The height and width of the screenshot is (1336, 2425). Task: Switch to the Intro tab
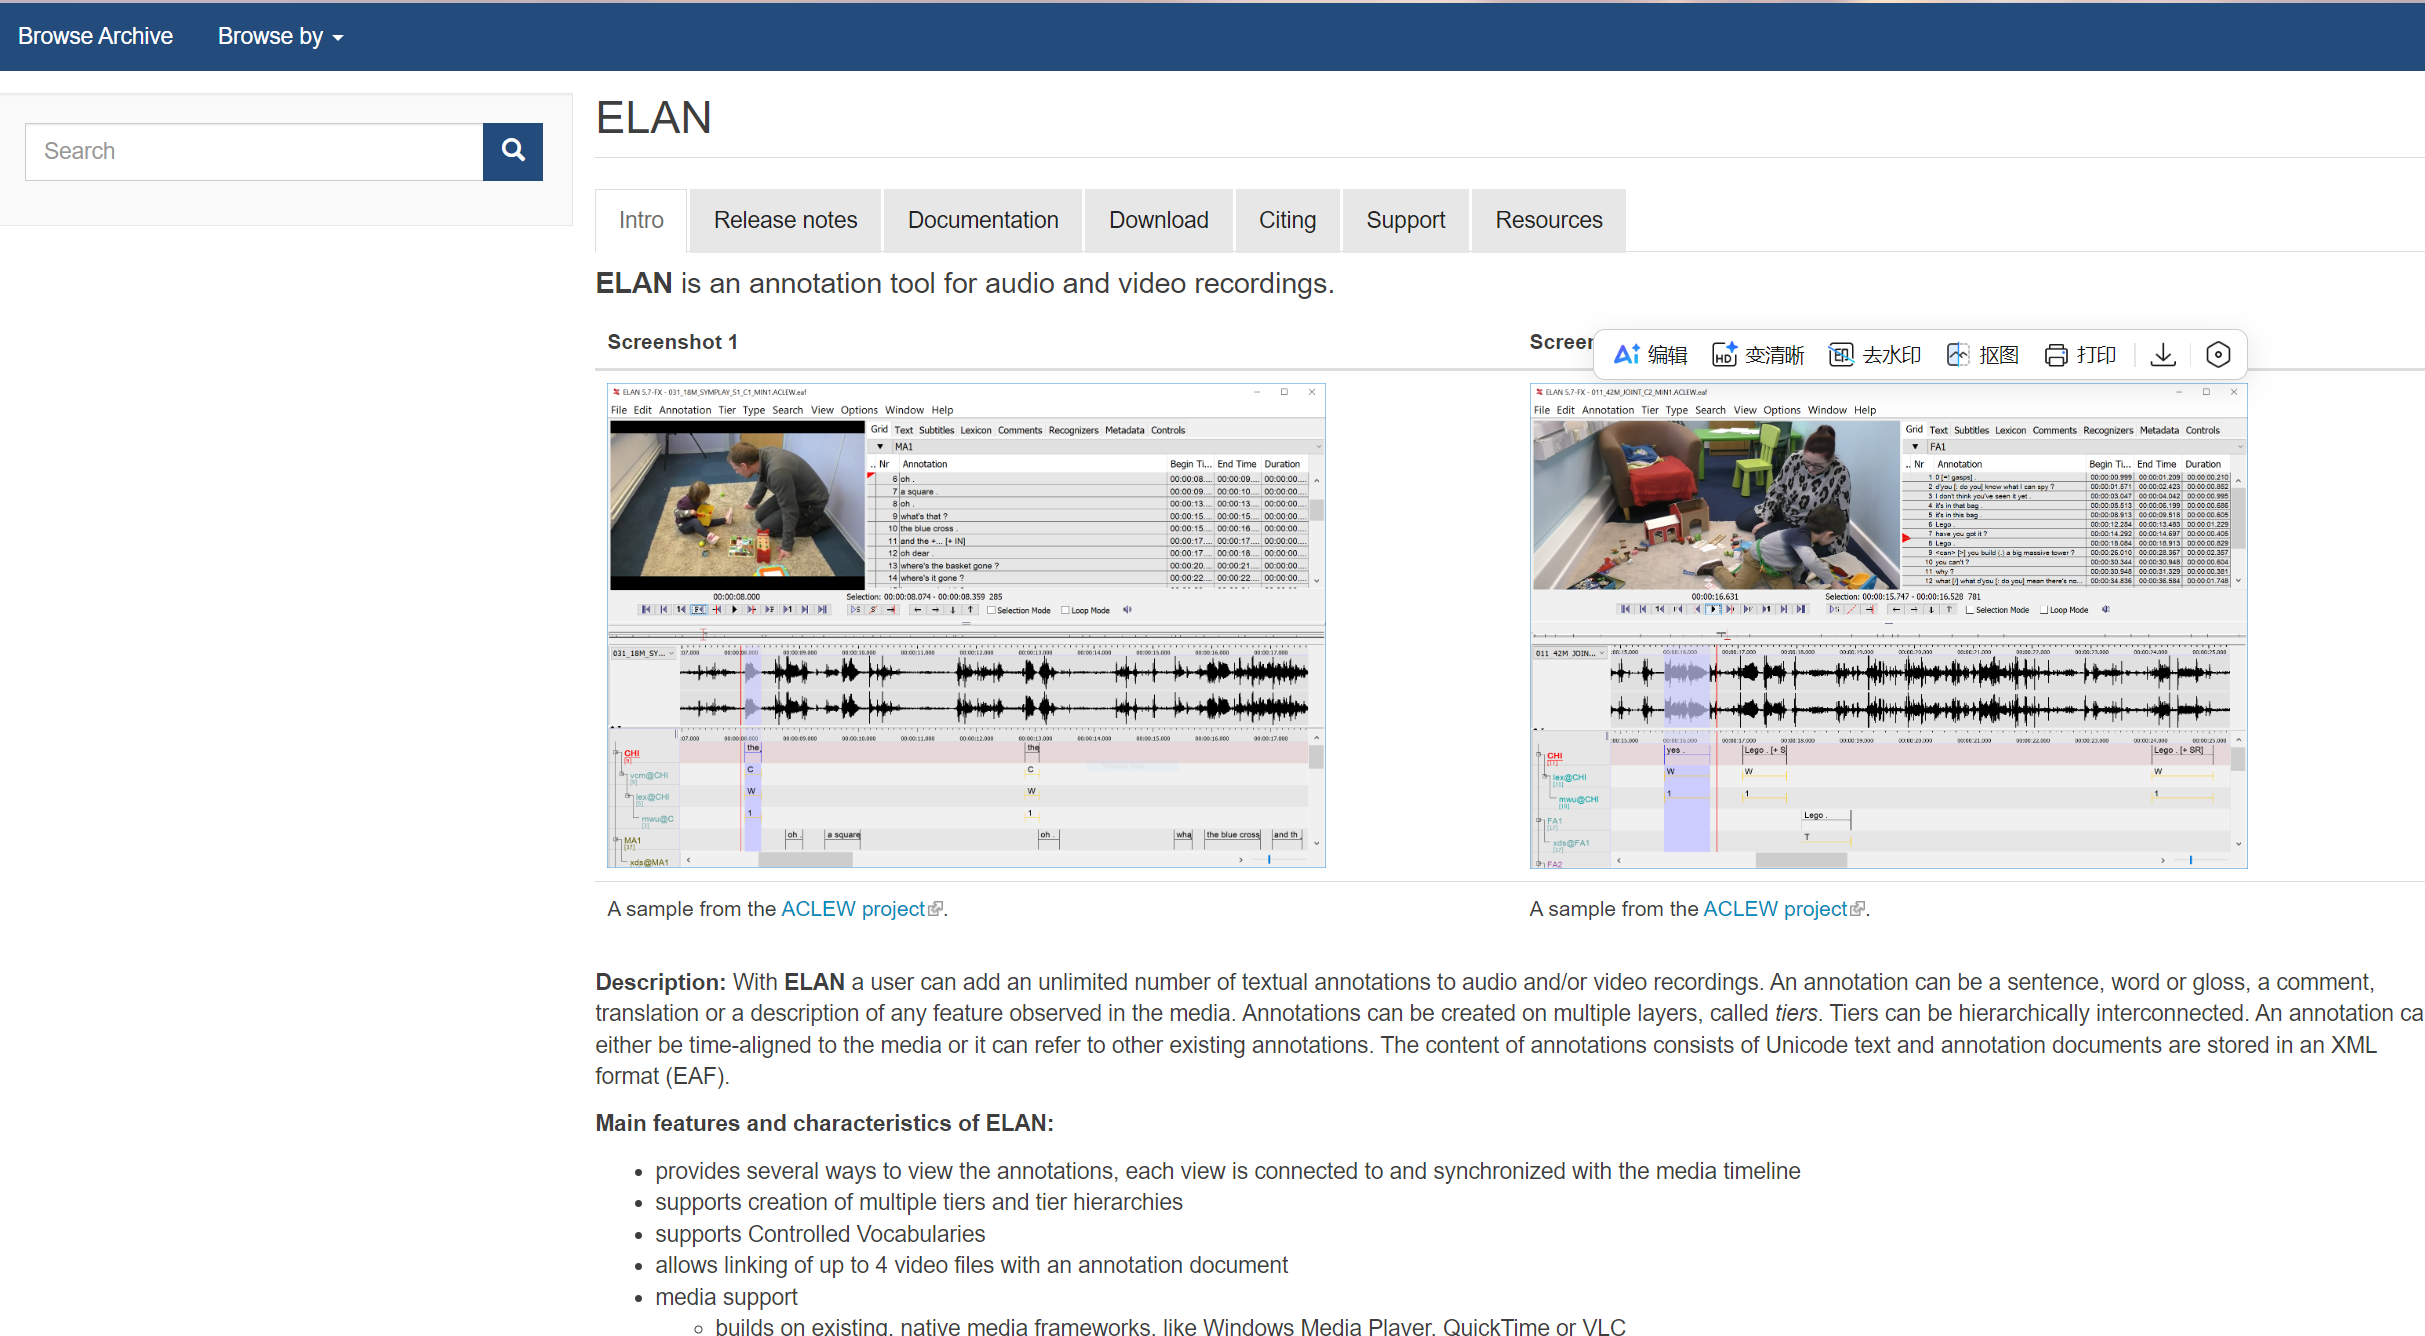641,220
